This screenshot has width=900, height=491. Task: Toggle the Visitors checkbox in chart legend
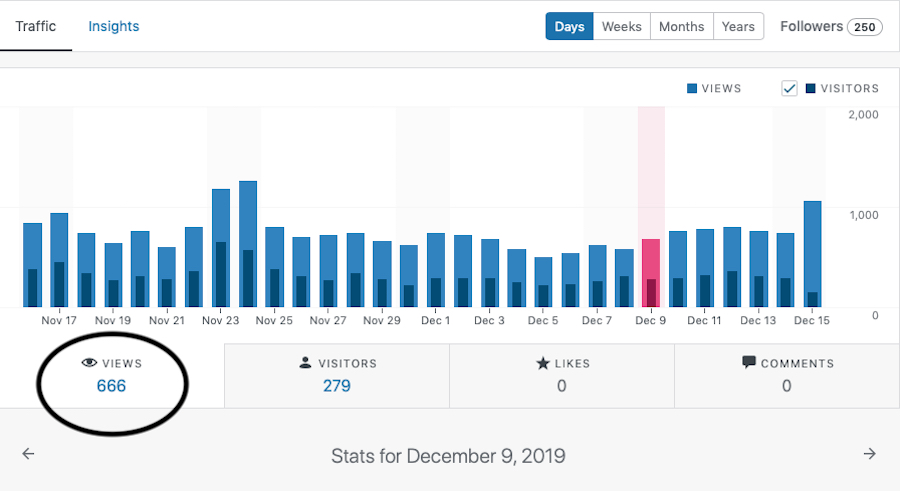[x=790, y=88]
